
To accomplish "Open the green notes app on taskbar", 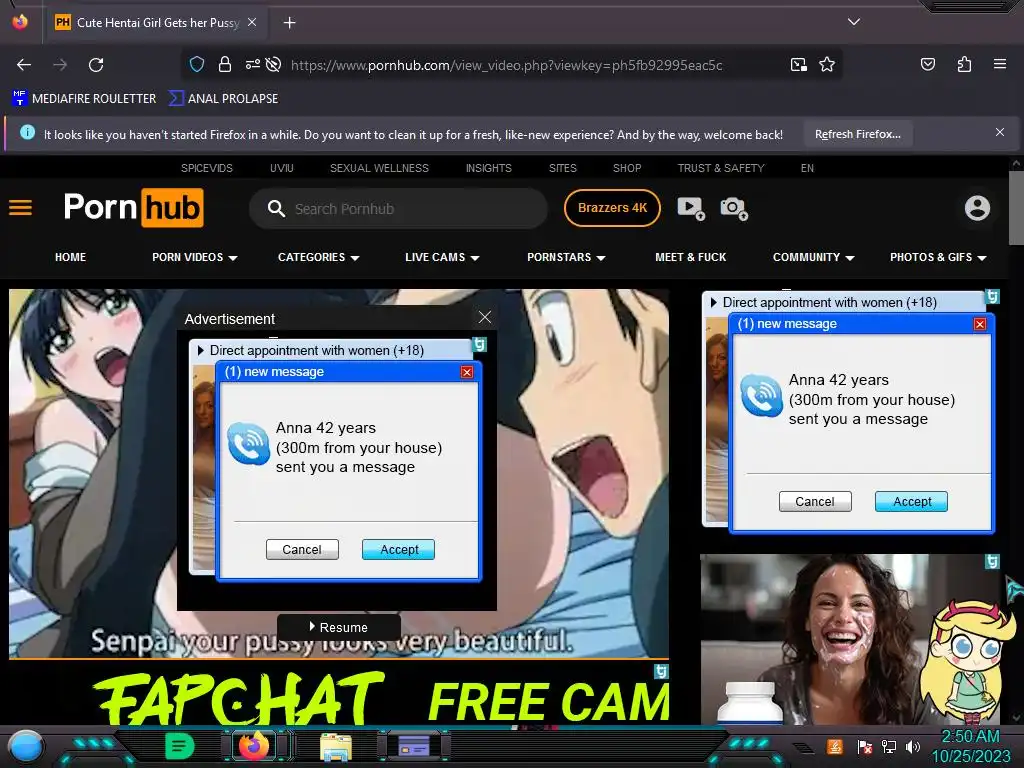I will 180,746.
